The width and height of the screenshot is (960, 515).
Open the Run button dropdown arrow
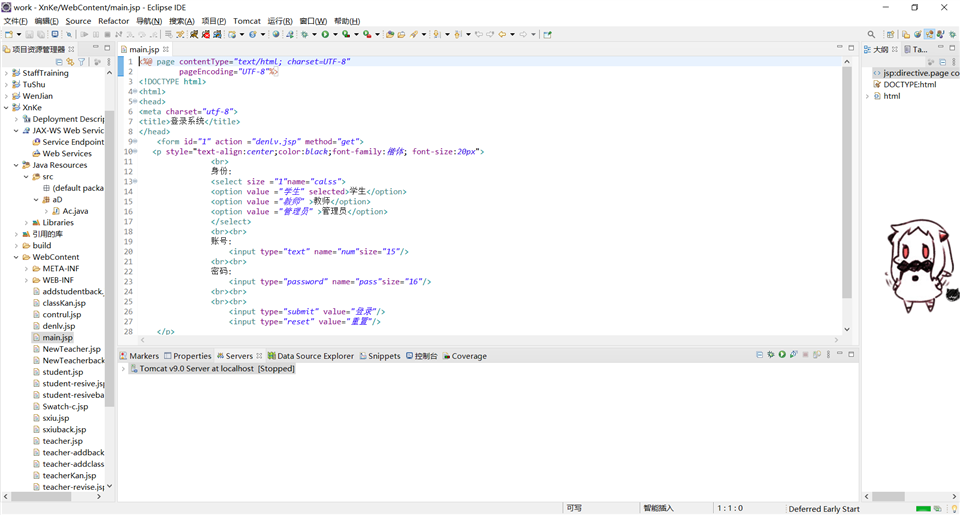click(336, 34)
